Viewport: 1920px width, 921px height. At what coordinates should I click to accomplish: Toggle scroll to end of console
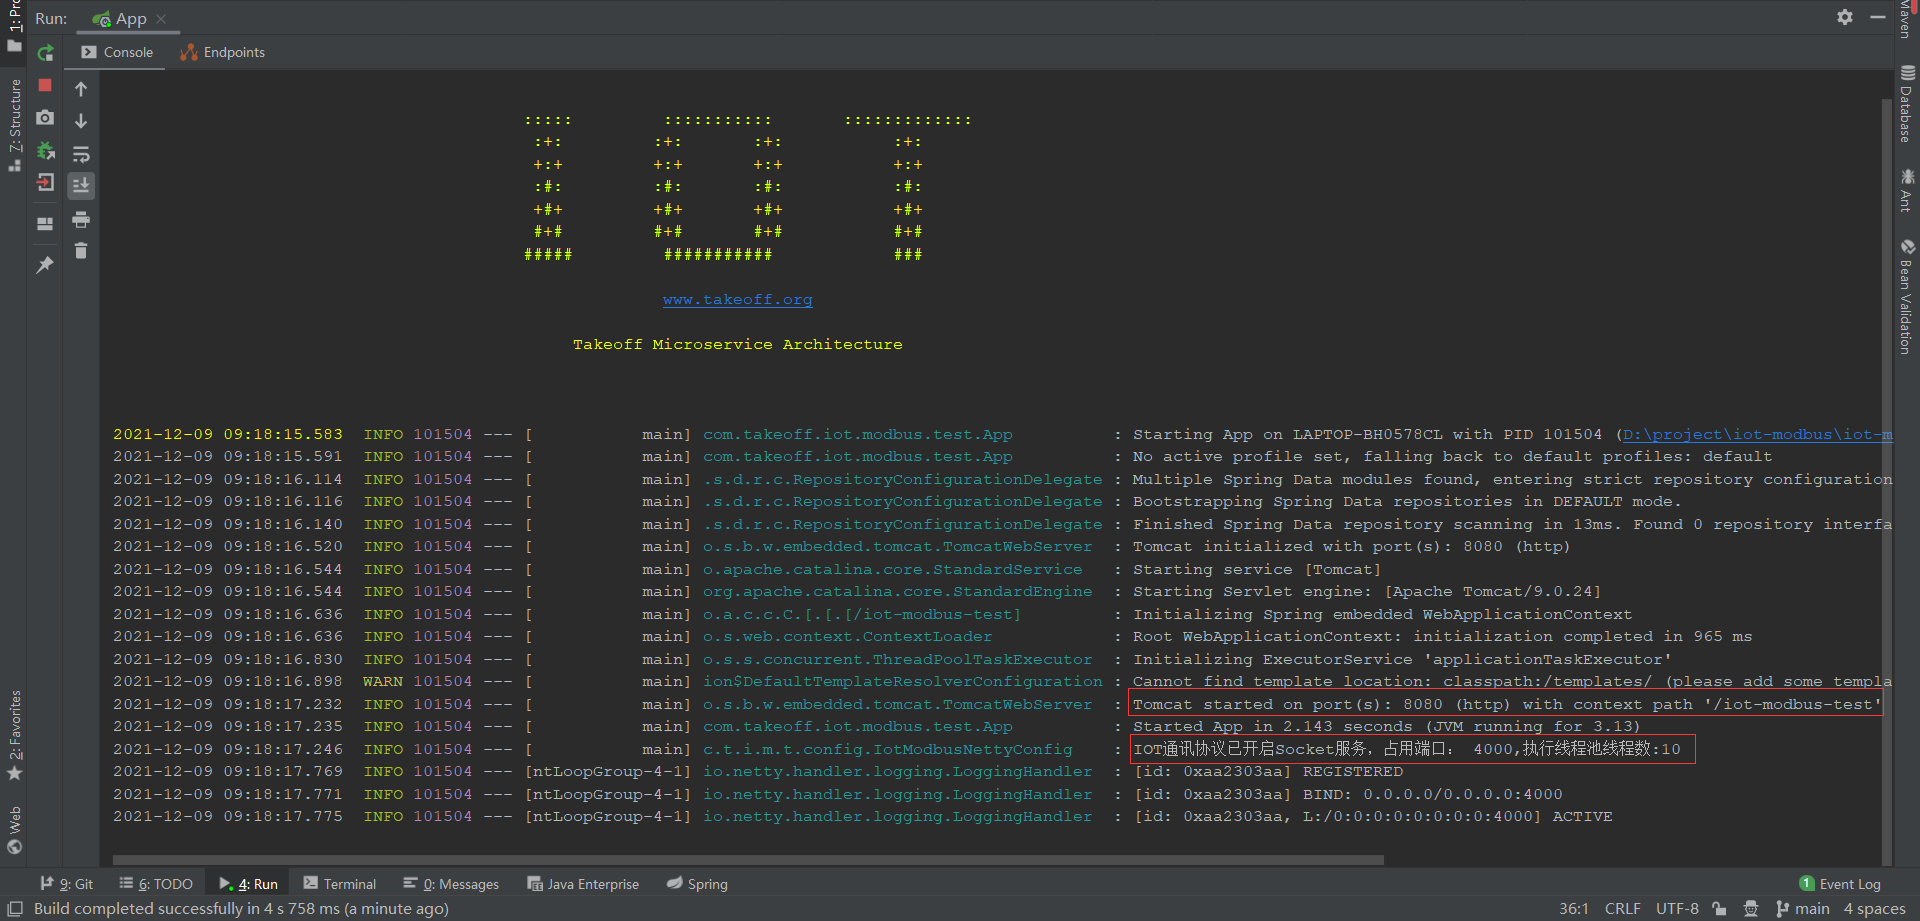81,185
